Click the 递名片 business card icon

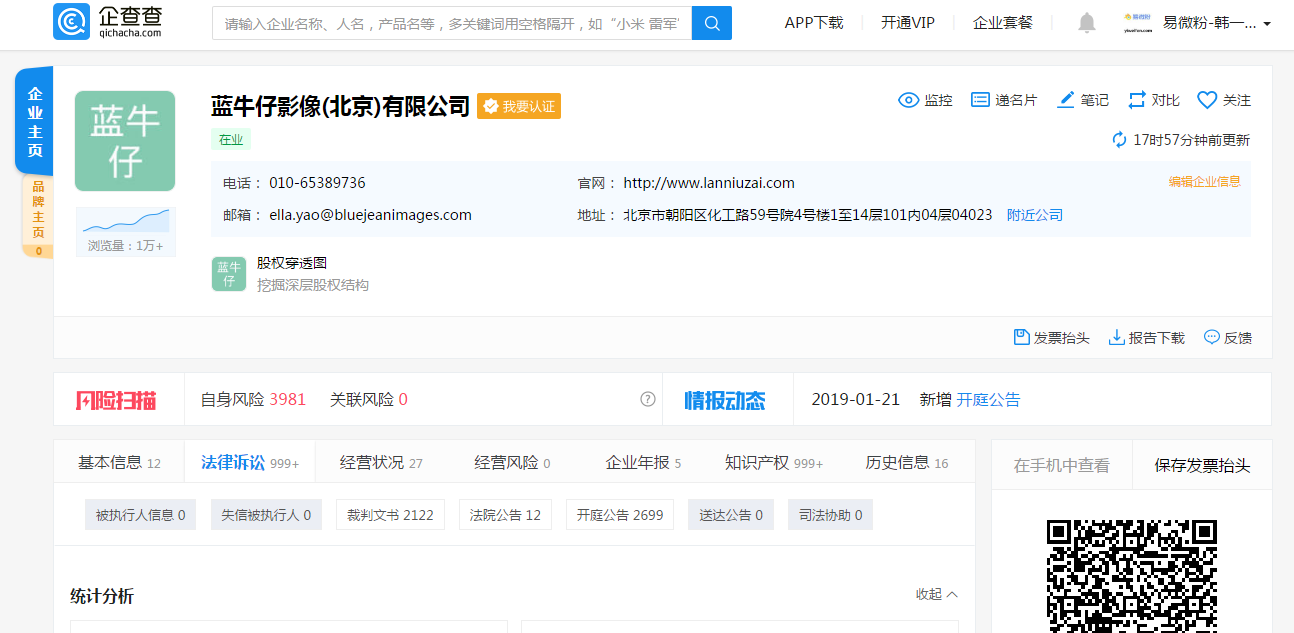click(x=982, y=100)
